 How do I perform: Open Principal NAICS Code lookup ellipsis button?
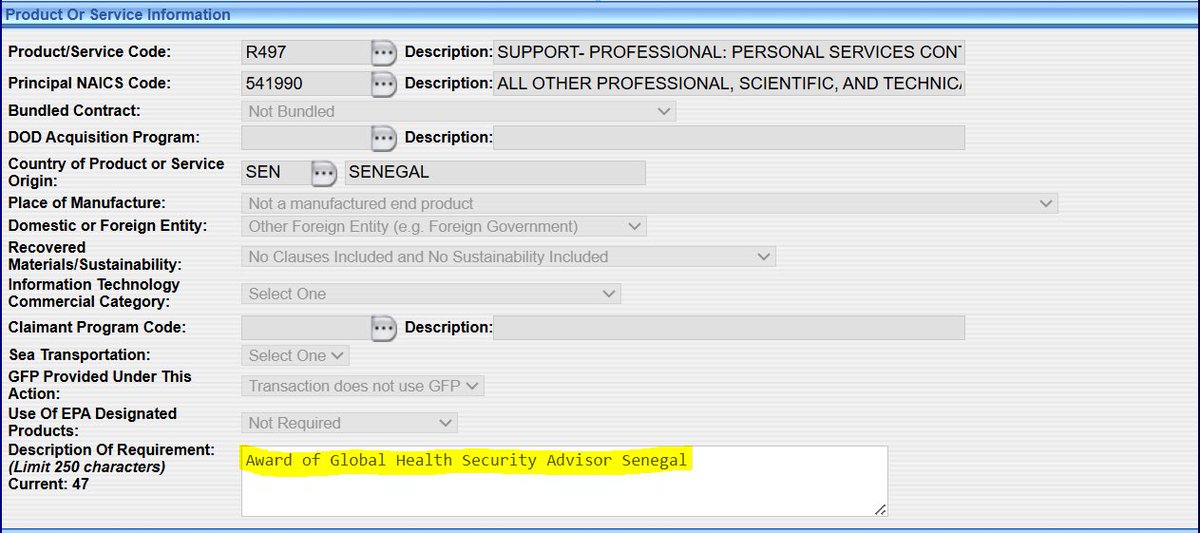click(384, 84)
